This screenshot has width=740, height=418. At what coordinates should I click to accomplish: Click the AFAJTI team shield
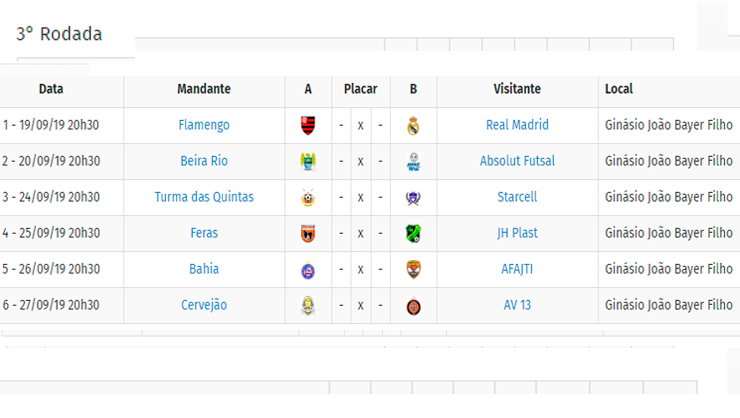413,269
